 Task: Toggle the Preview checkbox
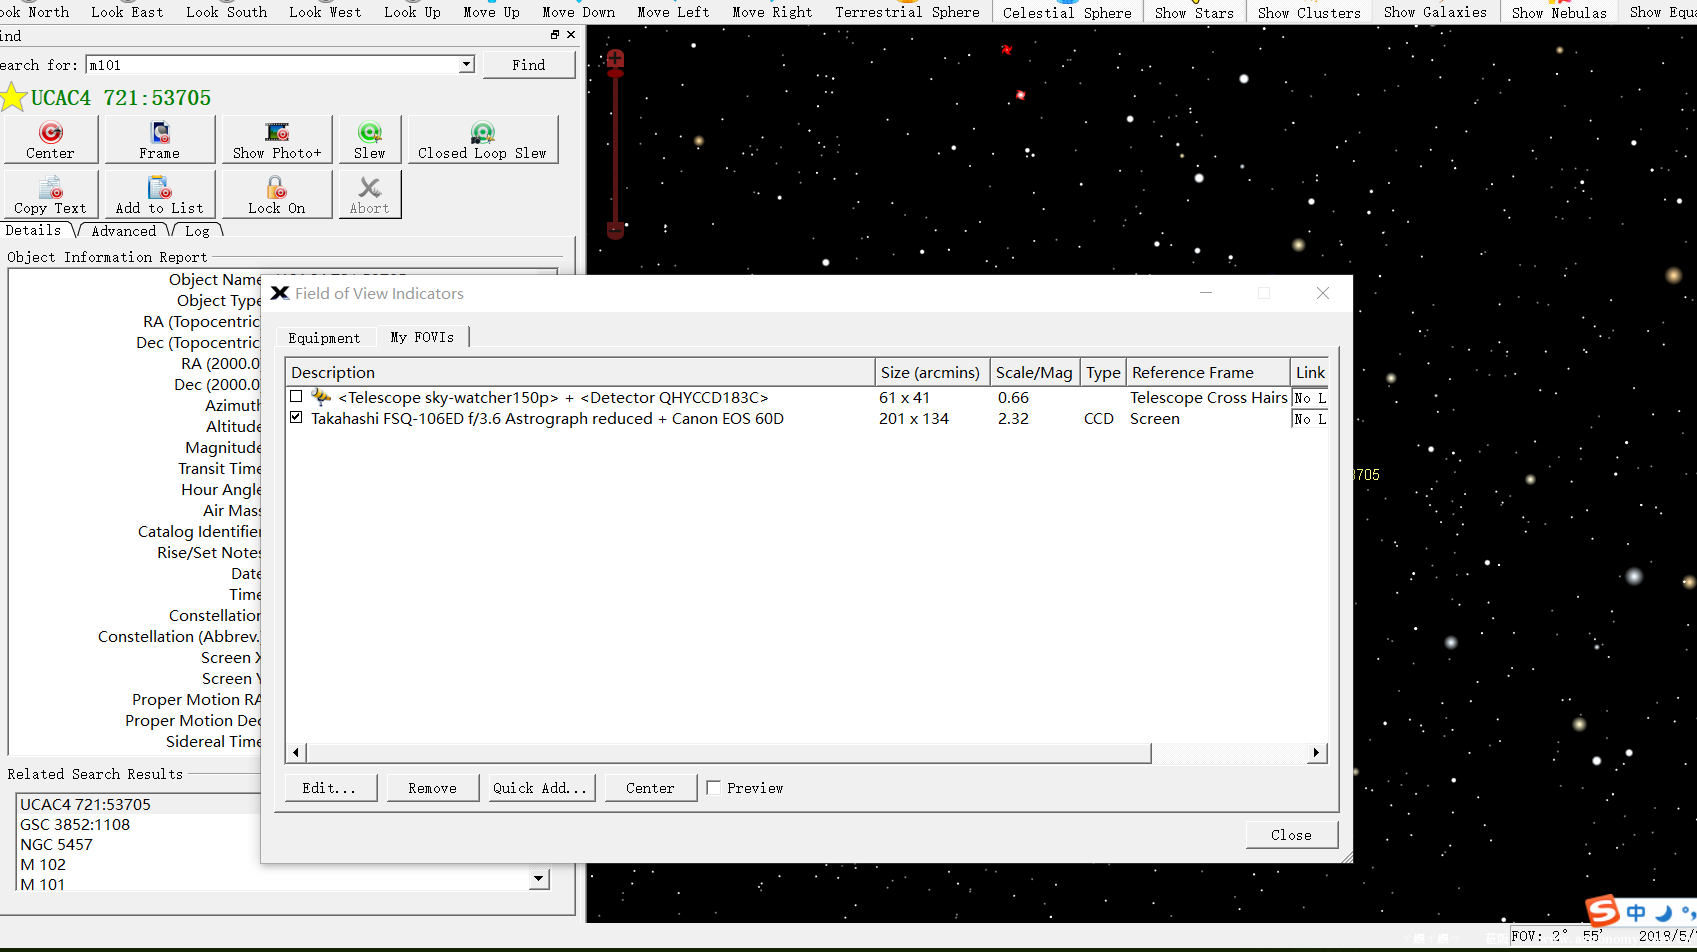click(713, 788)
